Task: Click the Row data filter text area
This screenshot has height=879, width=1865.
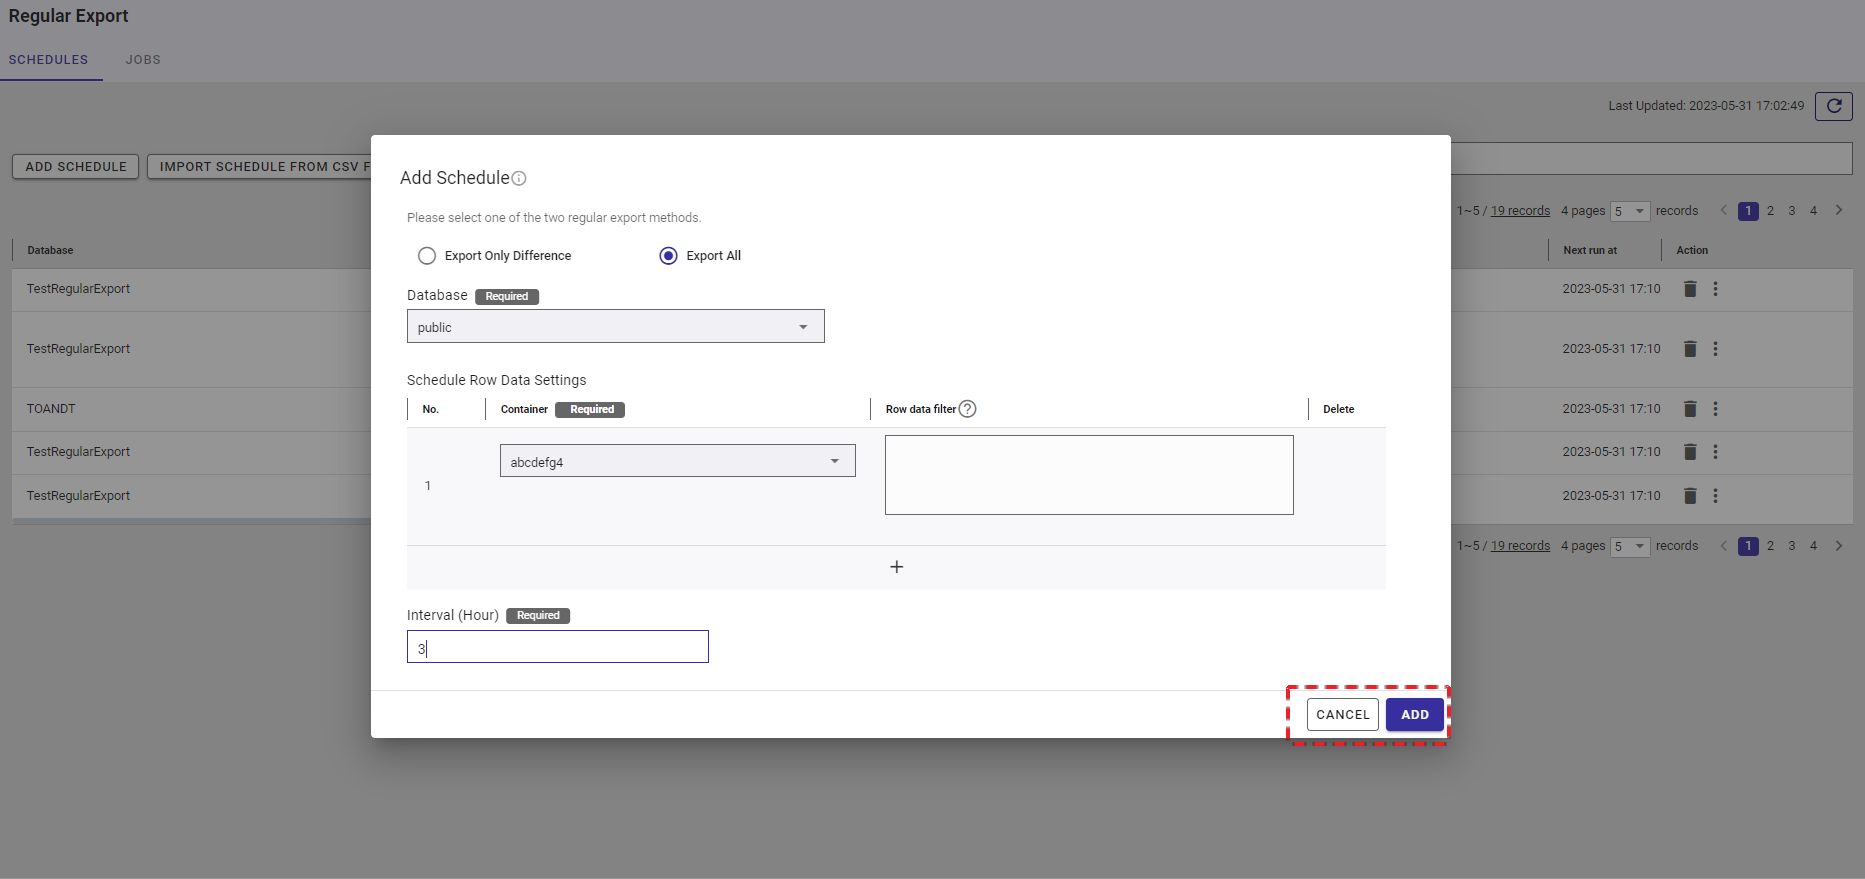Action: pyautogui.click(x=1088, y=475)
